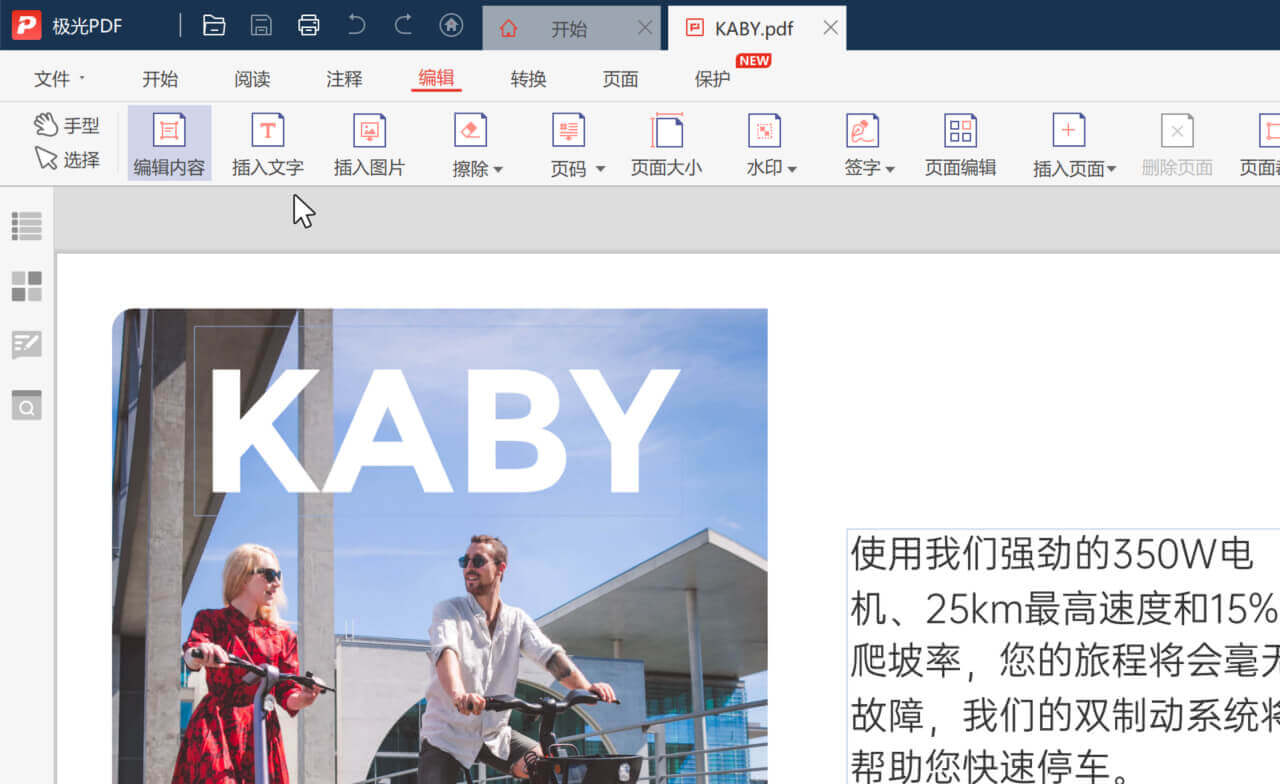Show the page thumbnails panel in the sidebar

coord(26,286)
